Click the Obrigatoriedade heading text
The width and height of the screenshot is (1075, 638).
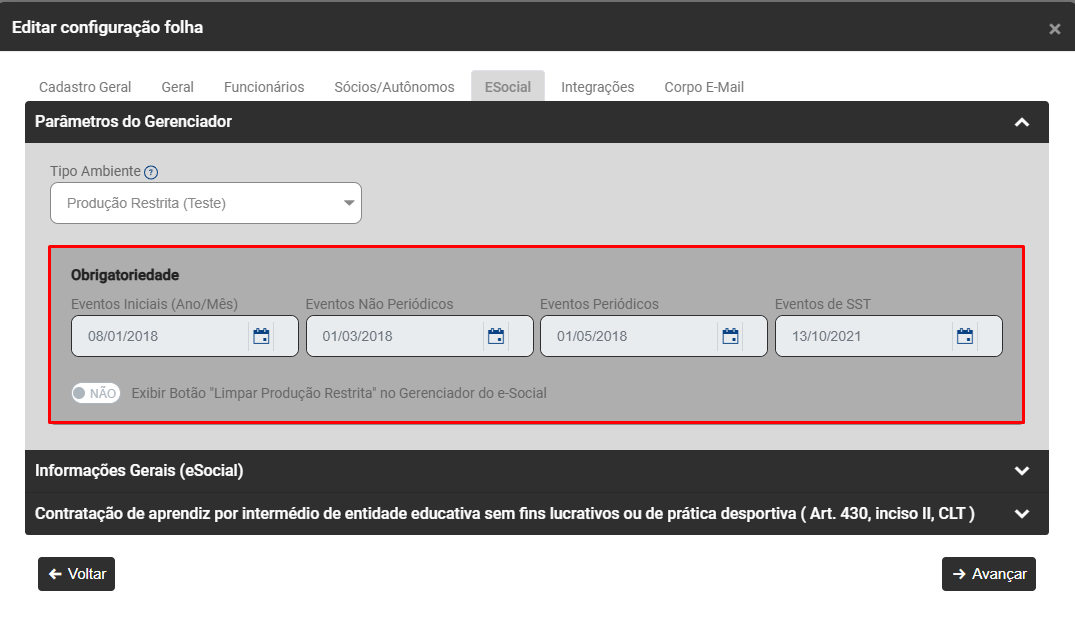pos(125,275)
